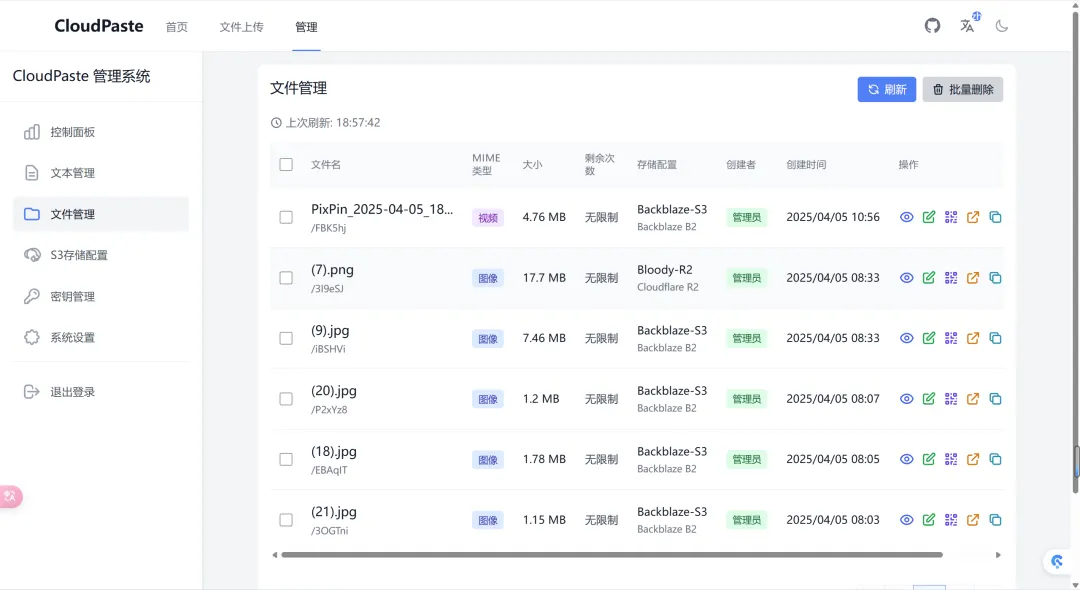Open 控制面板 in sidebar
The width and height of the screenshot is (1080, 590).
[101, 132]
